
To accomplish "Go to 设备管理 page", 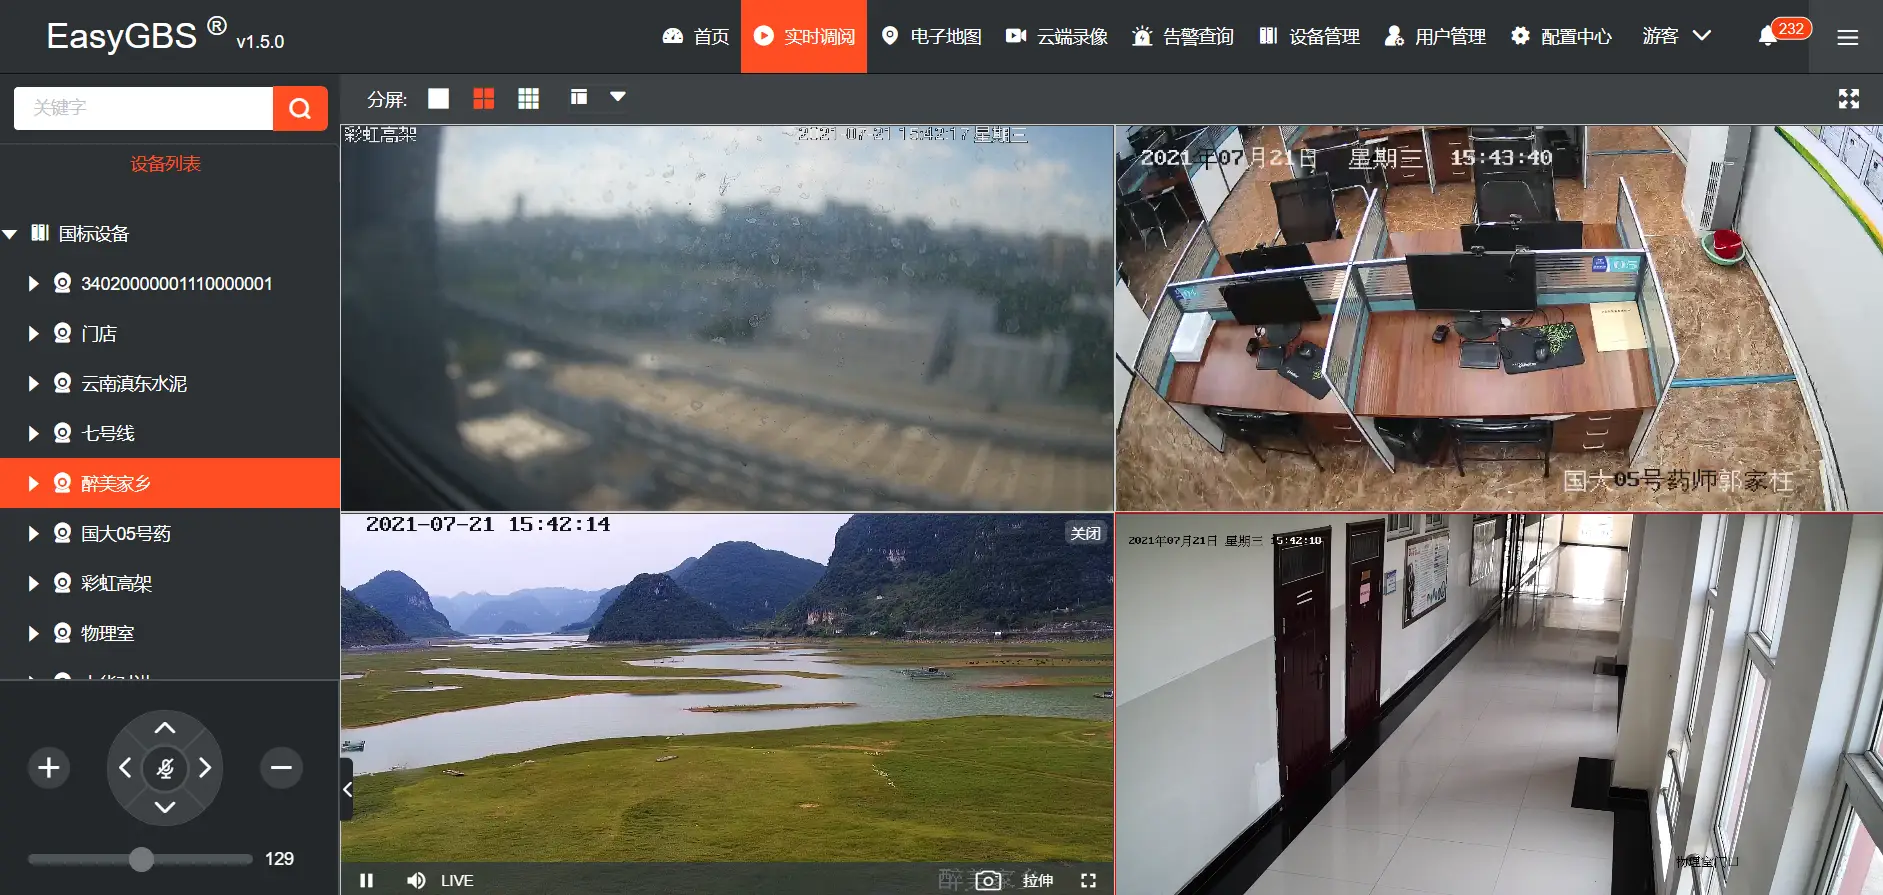I will (1309, 36).
